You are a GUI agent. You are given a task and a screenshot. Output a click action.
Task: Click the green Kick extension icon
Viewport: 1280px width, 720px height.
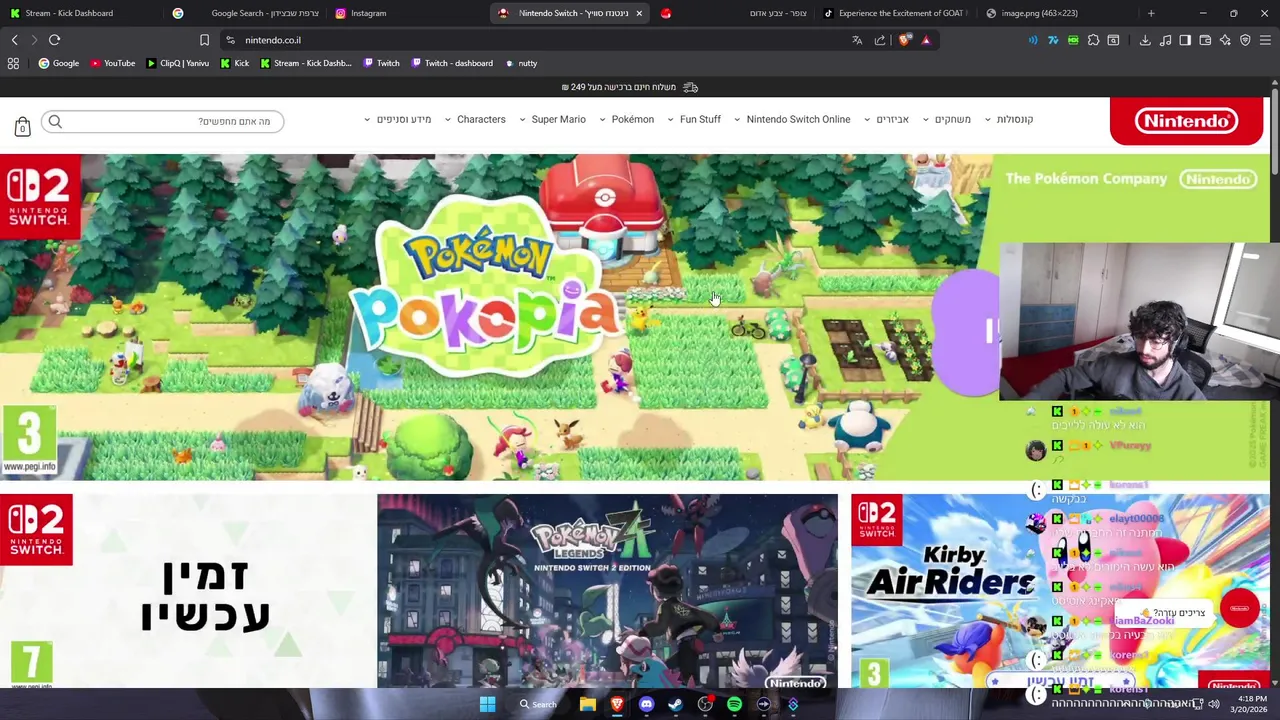click(x=1073, y=40)
